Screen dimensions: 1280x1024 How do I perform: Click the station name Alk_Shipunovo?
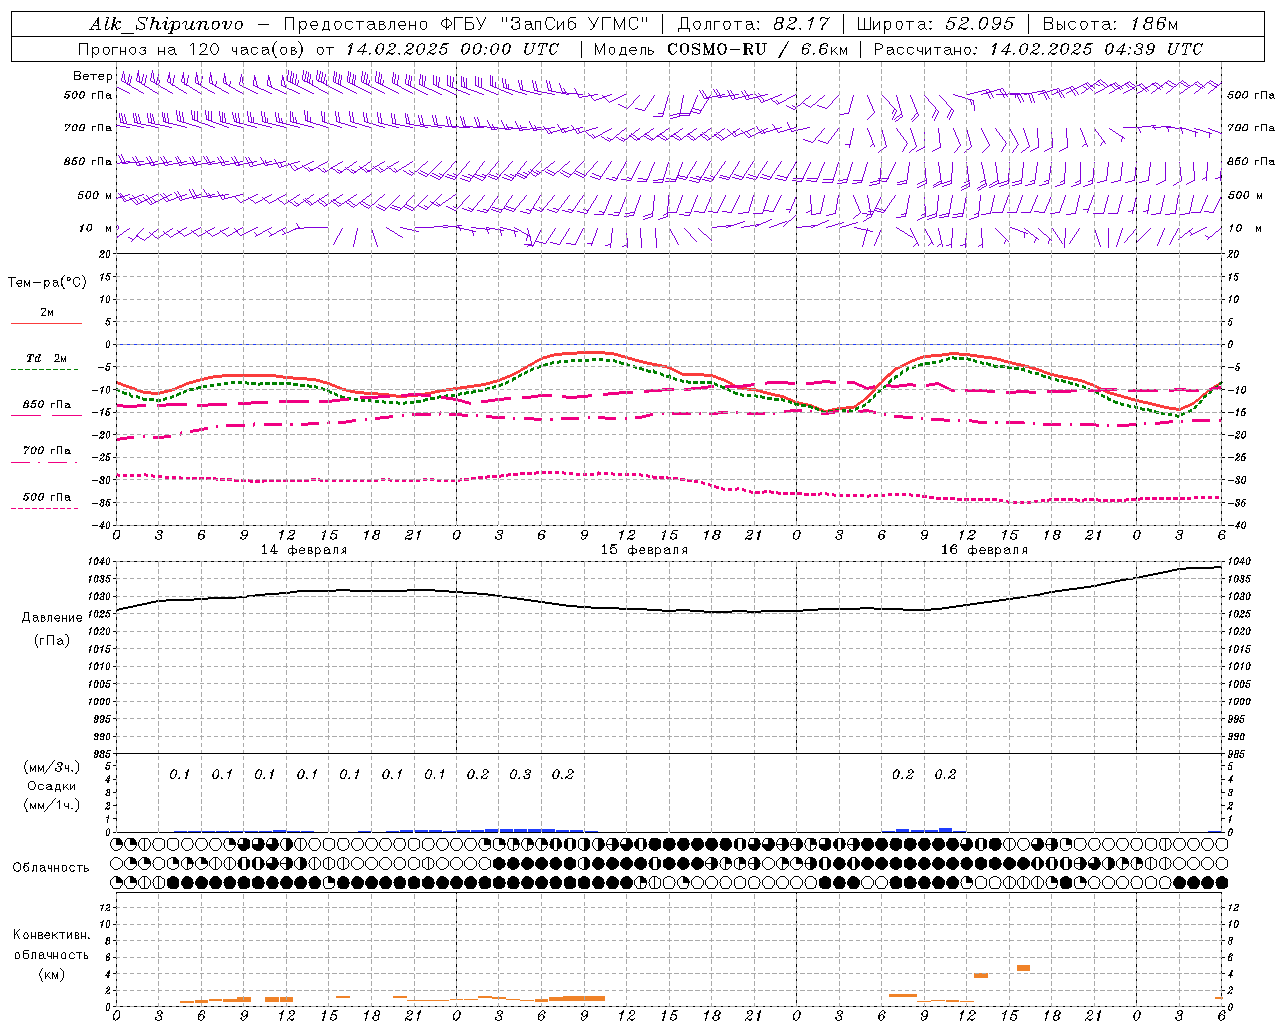coord(165,24)
